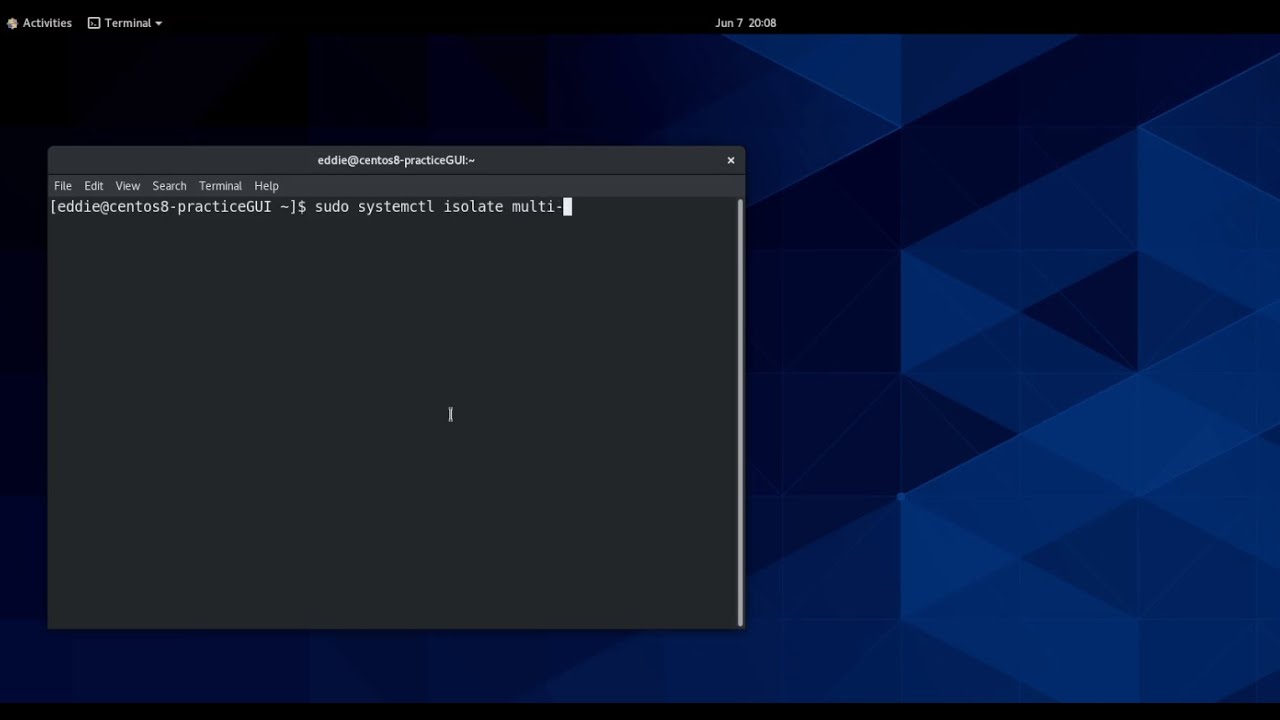Open the clock showing Jun 7 20:08
Image resolution: width=1280 pixels, height=720 pixels.
(x=746, y=23)
